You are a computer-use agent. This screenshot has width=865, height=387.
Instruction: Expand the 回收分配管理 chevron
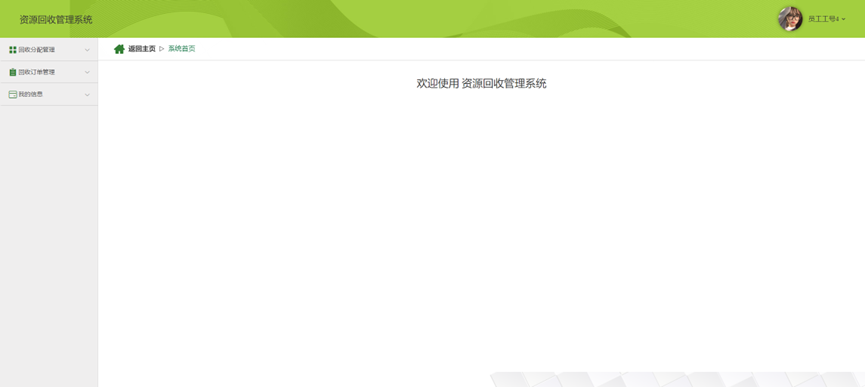(x=87, y=50)
